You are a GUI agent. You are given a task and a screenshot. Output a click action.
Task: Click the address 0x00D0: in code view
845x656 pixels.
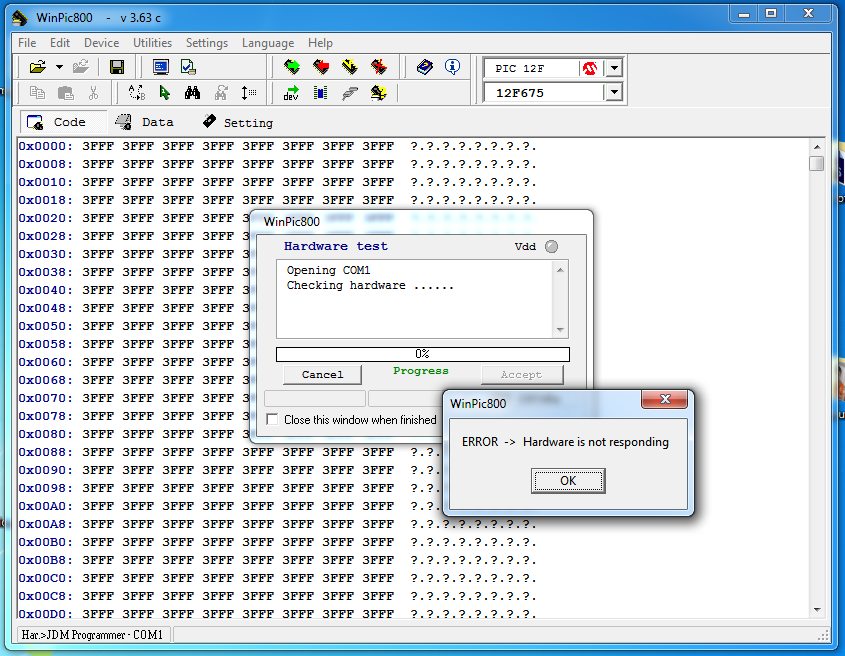pos(46,613)
